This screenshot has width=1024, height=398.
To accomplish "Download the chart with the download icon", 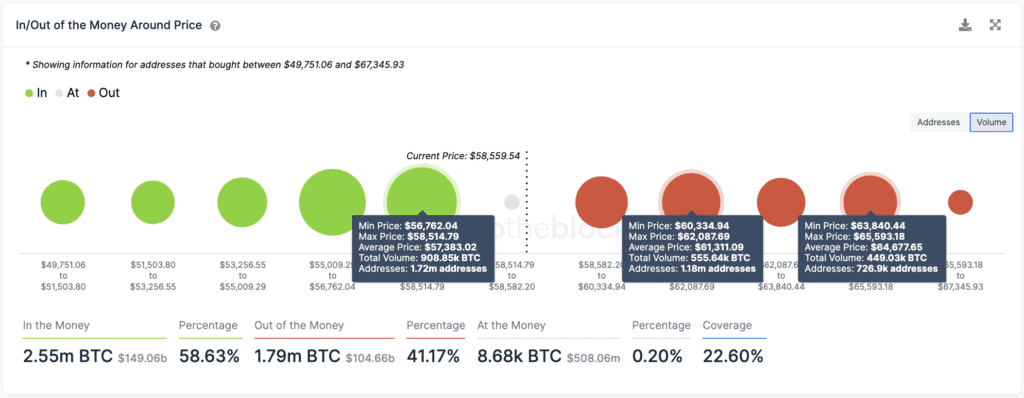I will click(x=965, y=25).
